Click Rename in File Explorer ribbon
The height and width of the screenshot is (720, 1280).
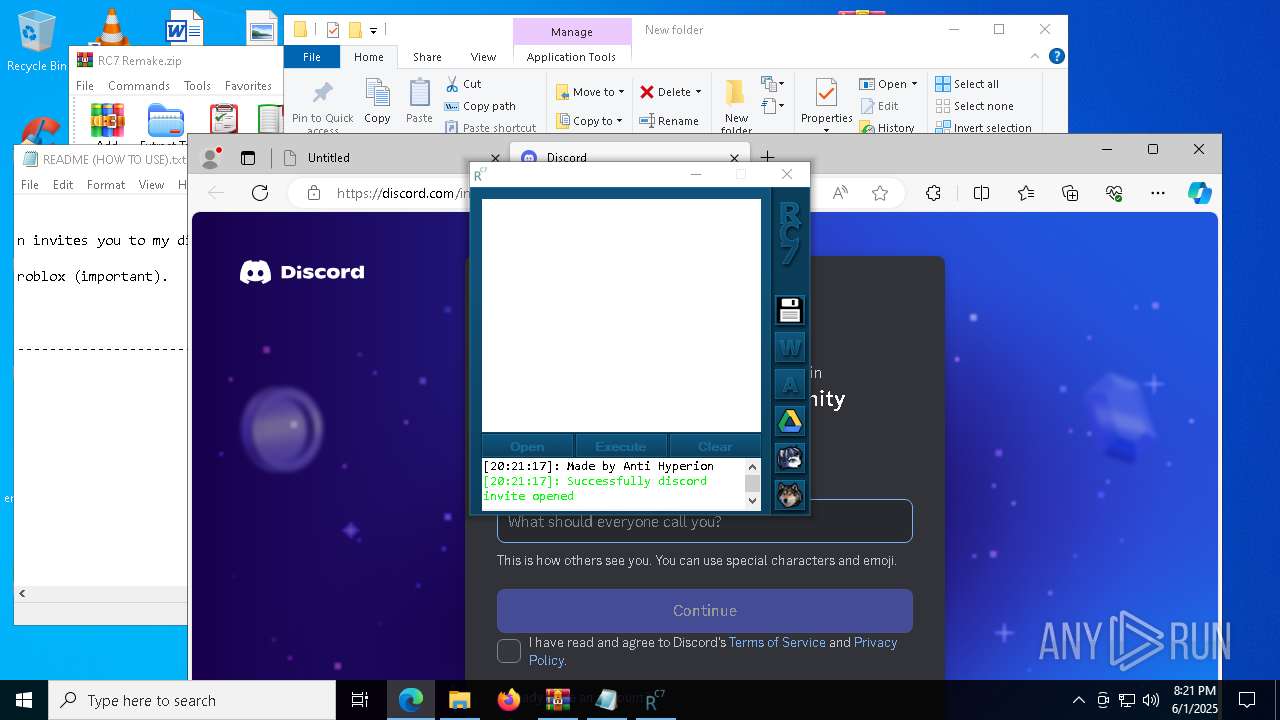coord(669,121)
